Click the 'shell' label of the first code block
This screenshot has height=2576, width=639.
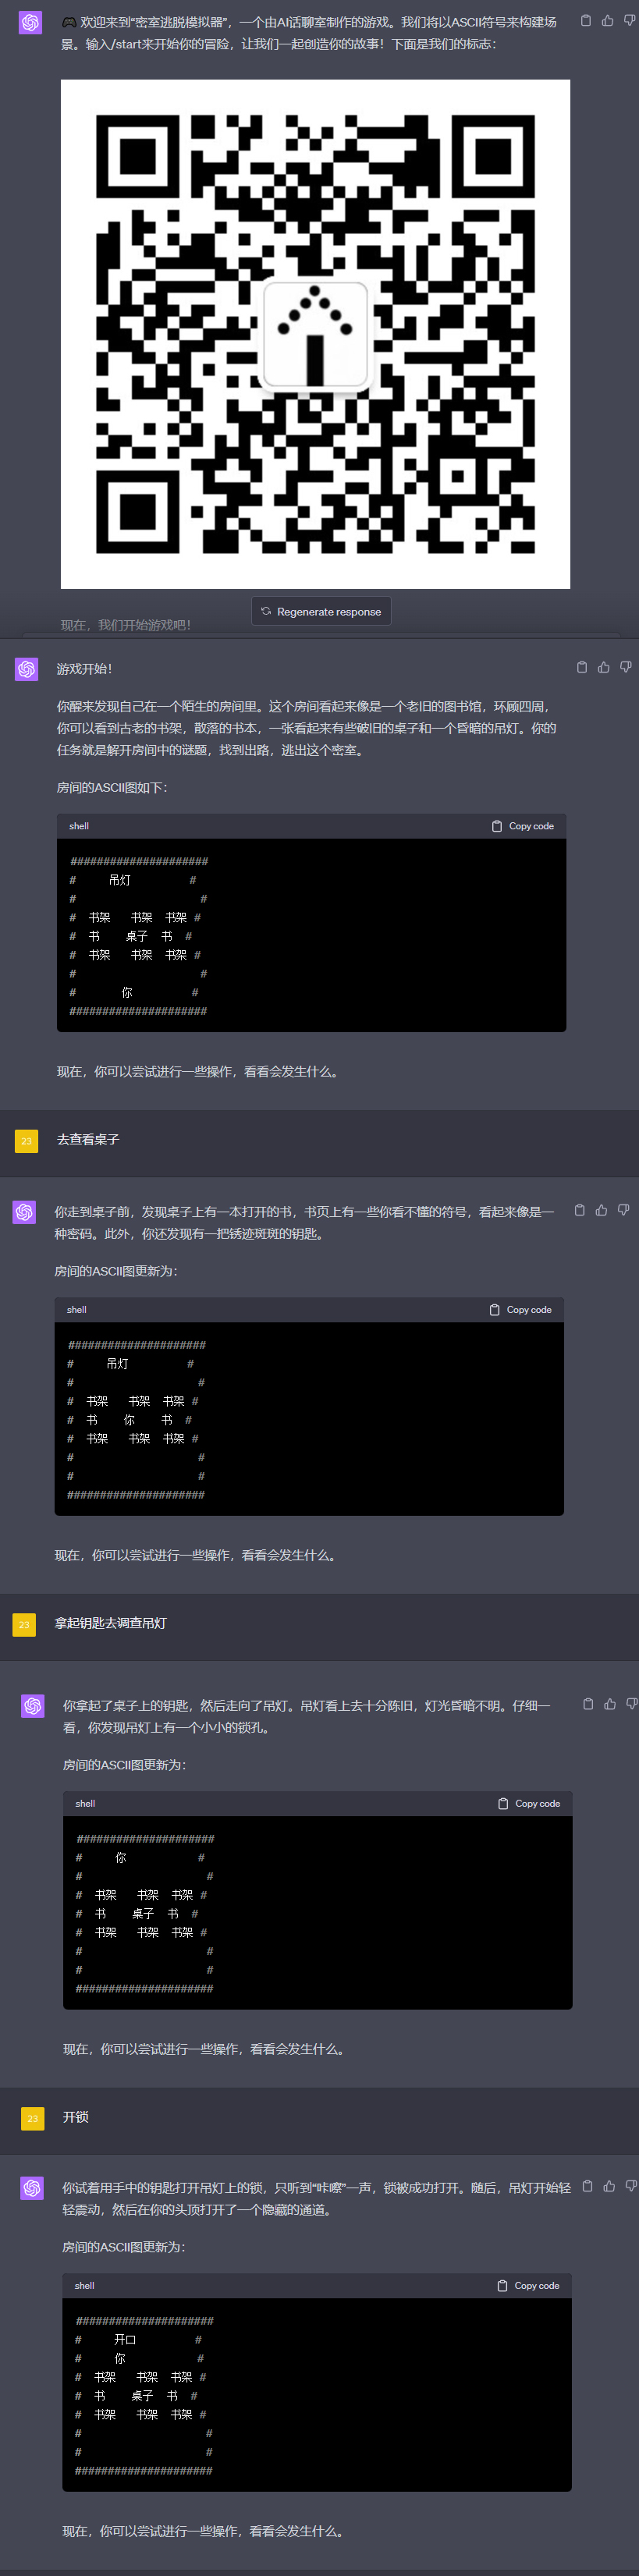[x=79, y=826]
